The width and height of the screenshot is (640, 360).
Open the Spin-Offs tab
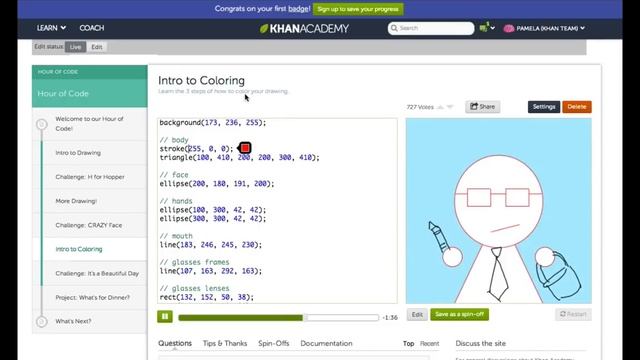point(273,343)
